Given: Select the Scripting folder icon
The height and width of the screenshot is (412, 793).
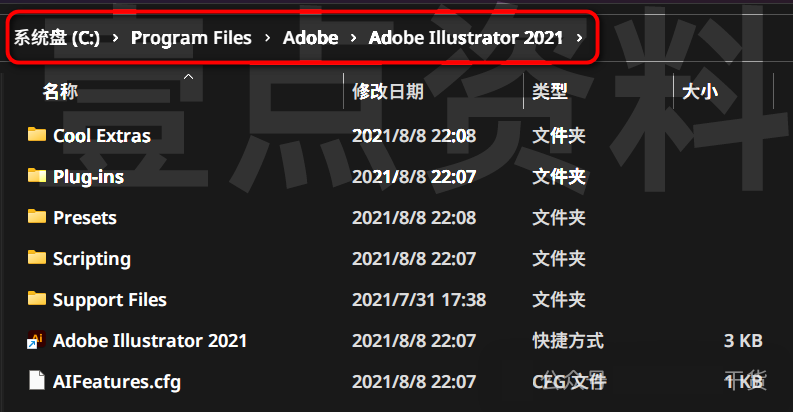Looking at the screenshot, I should tap(36, 257).
